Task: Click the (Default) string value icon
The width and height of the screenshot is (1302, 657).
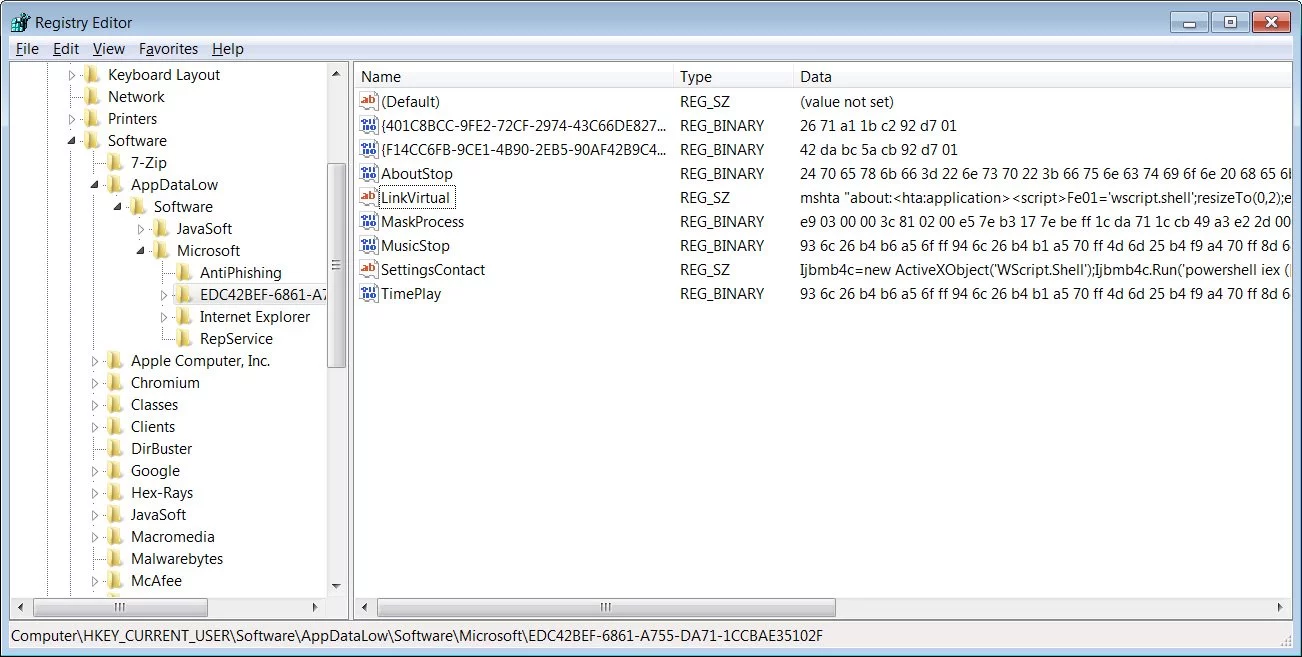Action: [369, 102]
